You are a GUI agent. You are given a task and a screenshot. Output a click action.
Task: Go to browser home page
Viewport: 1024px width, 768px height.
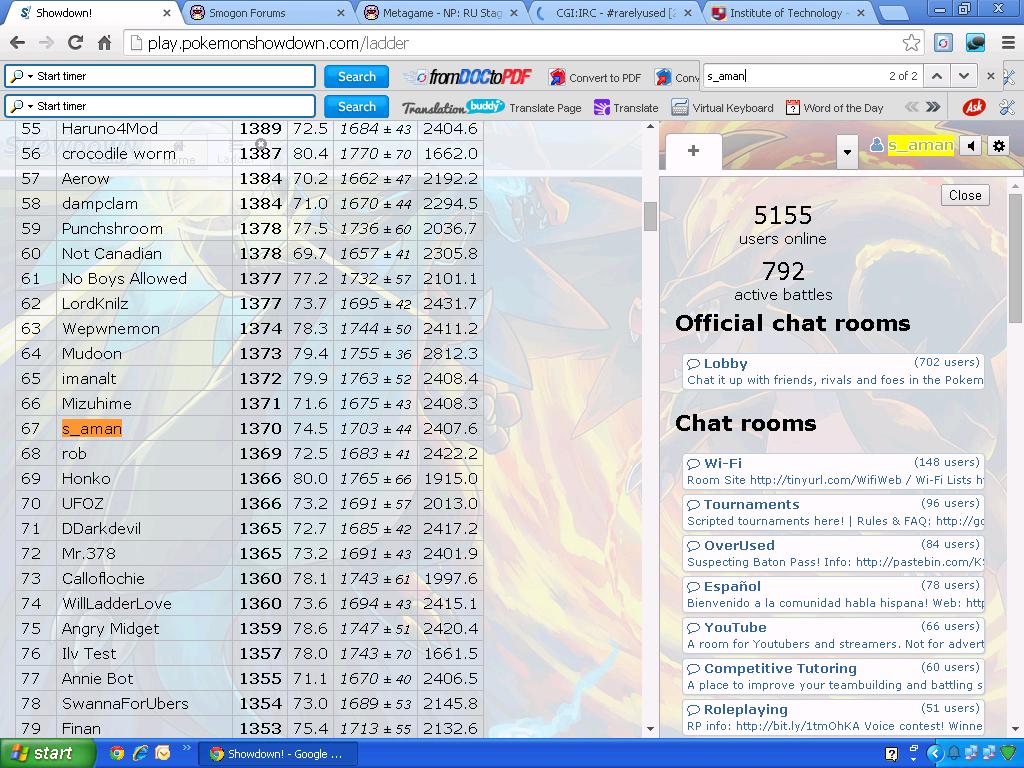pyautogui.click(x=104, y=43)
